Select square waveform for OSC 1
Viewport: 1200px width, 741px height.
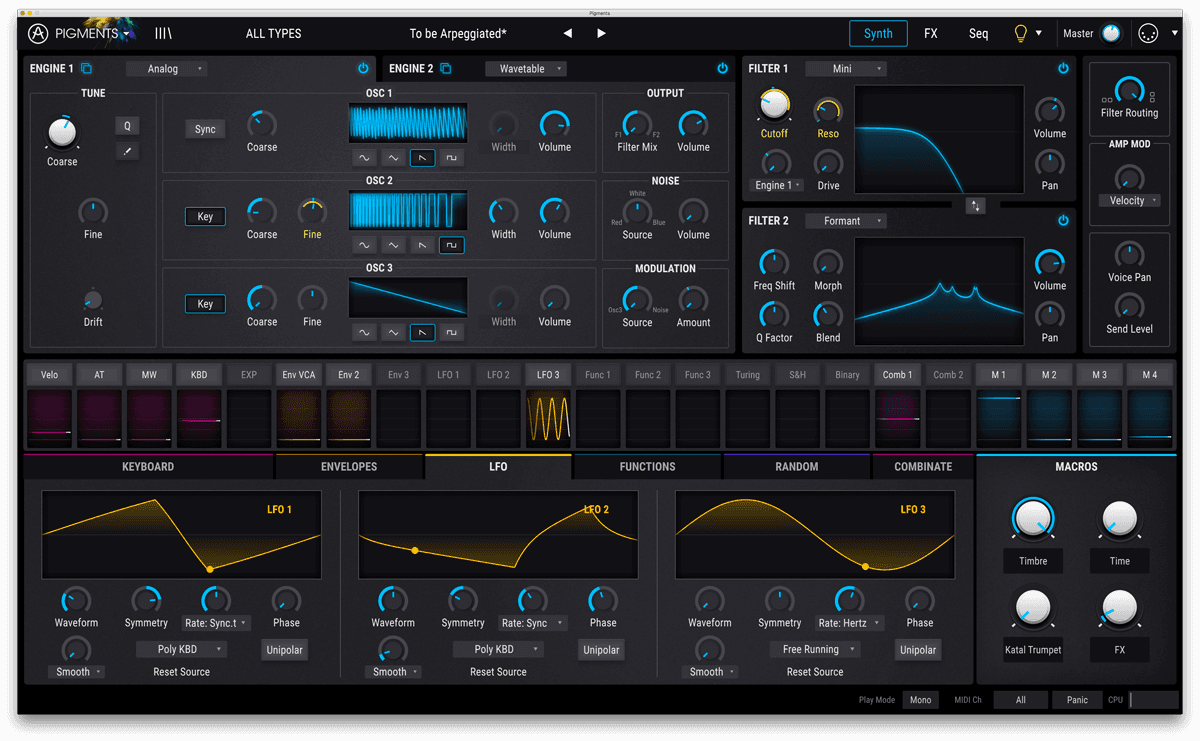(x=451, y=158)
